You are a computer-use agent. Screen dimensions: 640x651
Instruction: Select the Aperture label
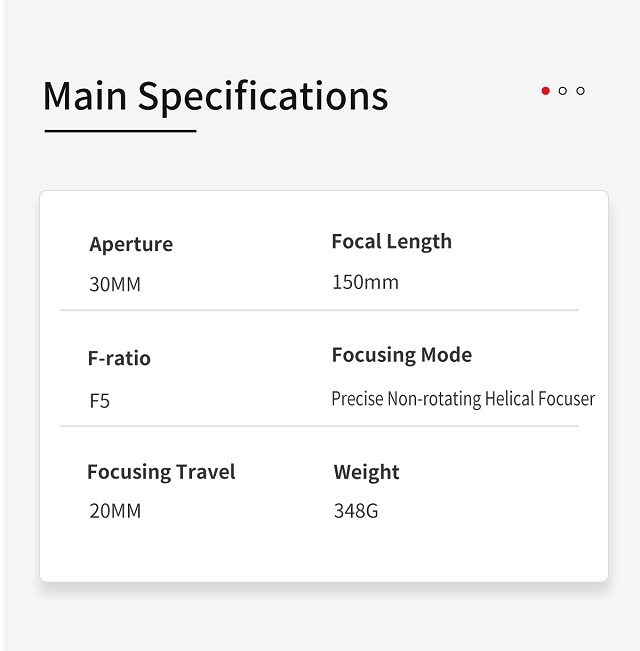(131, 245)
